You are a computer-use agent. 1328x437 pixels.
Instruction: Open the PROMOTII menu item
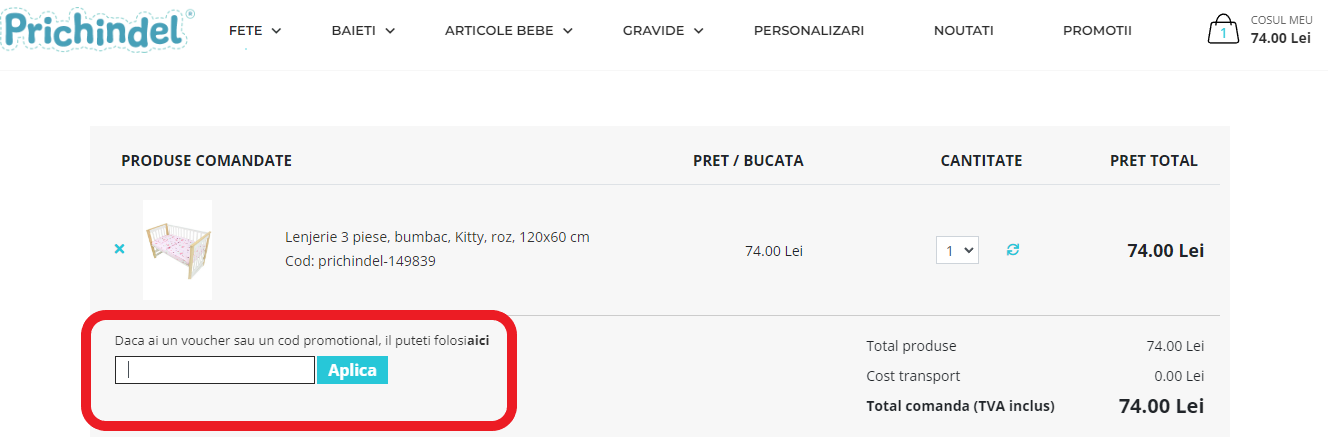[x=1097, y=31]
